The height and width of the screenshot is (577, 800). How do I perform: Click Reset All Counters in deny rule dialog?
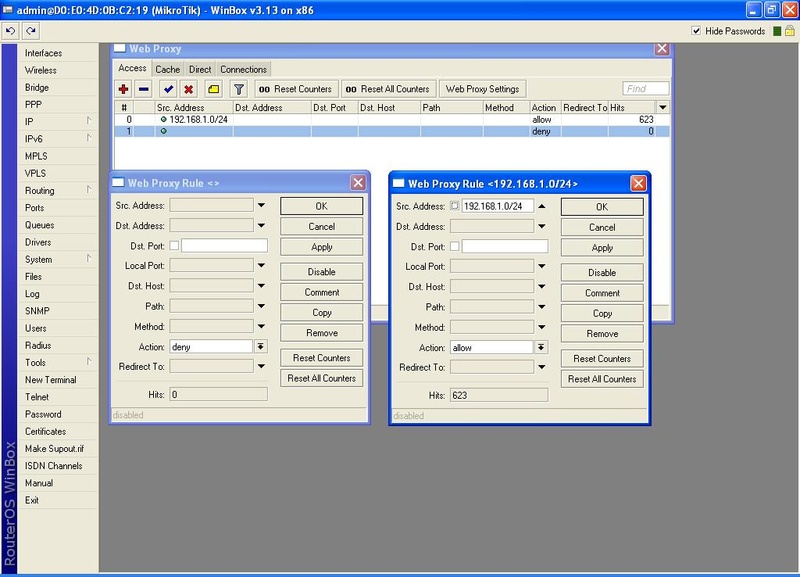coord(321,379)
